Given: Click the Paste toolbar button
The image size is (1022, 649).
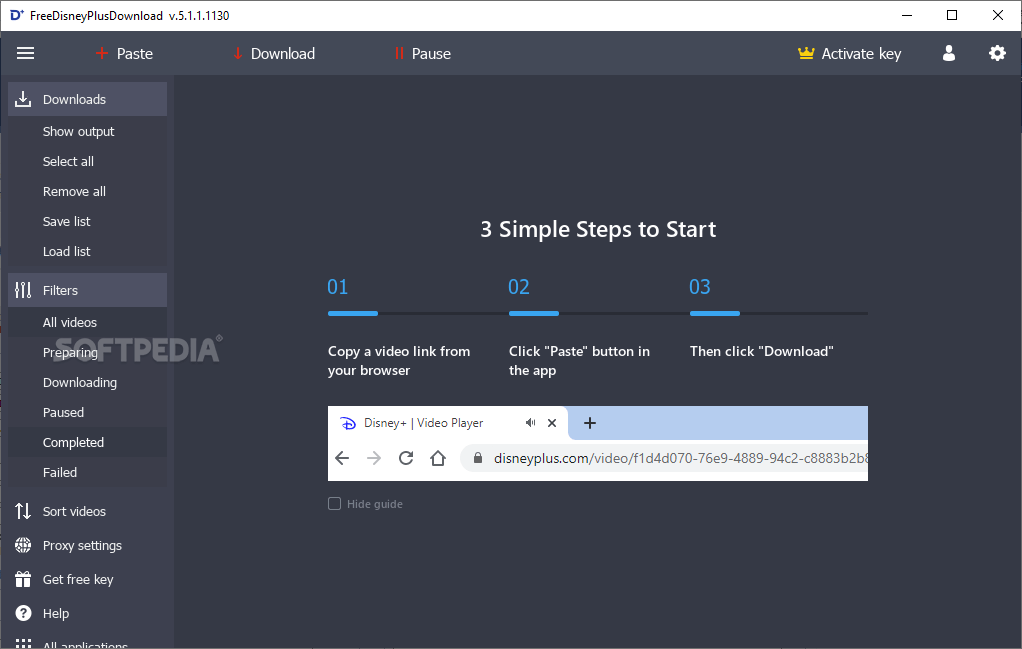Looking at the screenshot, I should tap(124, 53).
